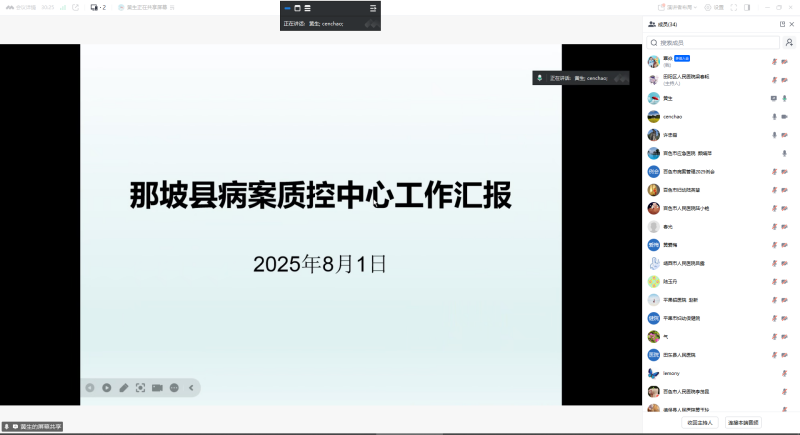Click the invite member icon beside search box
800x435 pixels.
[789, 43]
